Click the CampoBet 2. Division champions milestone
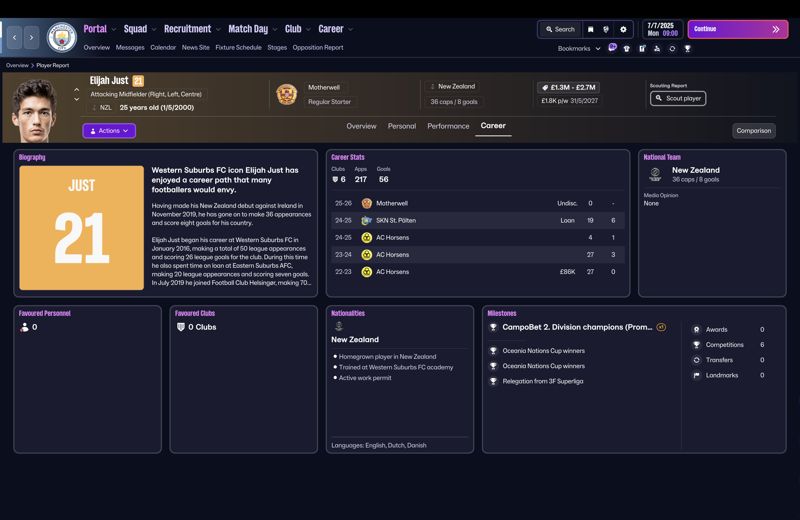Viewport: 800px width, 520px height. [577, 327]
